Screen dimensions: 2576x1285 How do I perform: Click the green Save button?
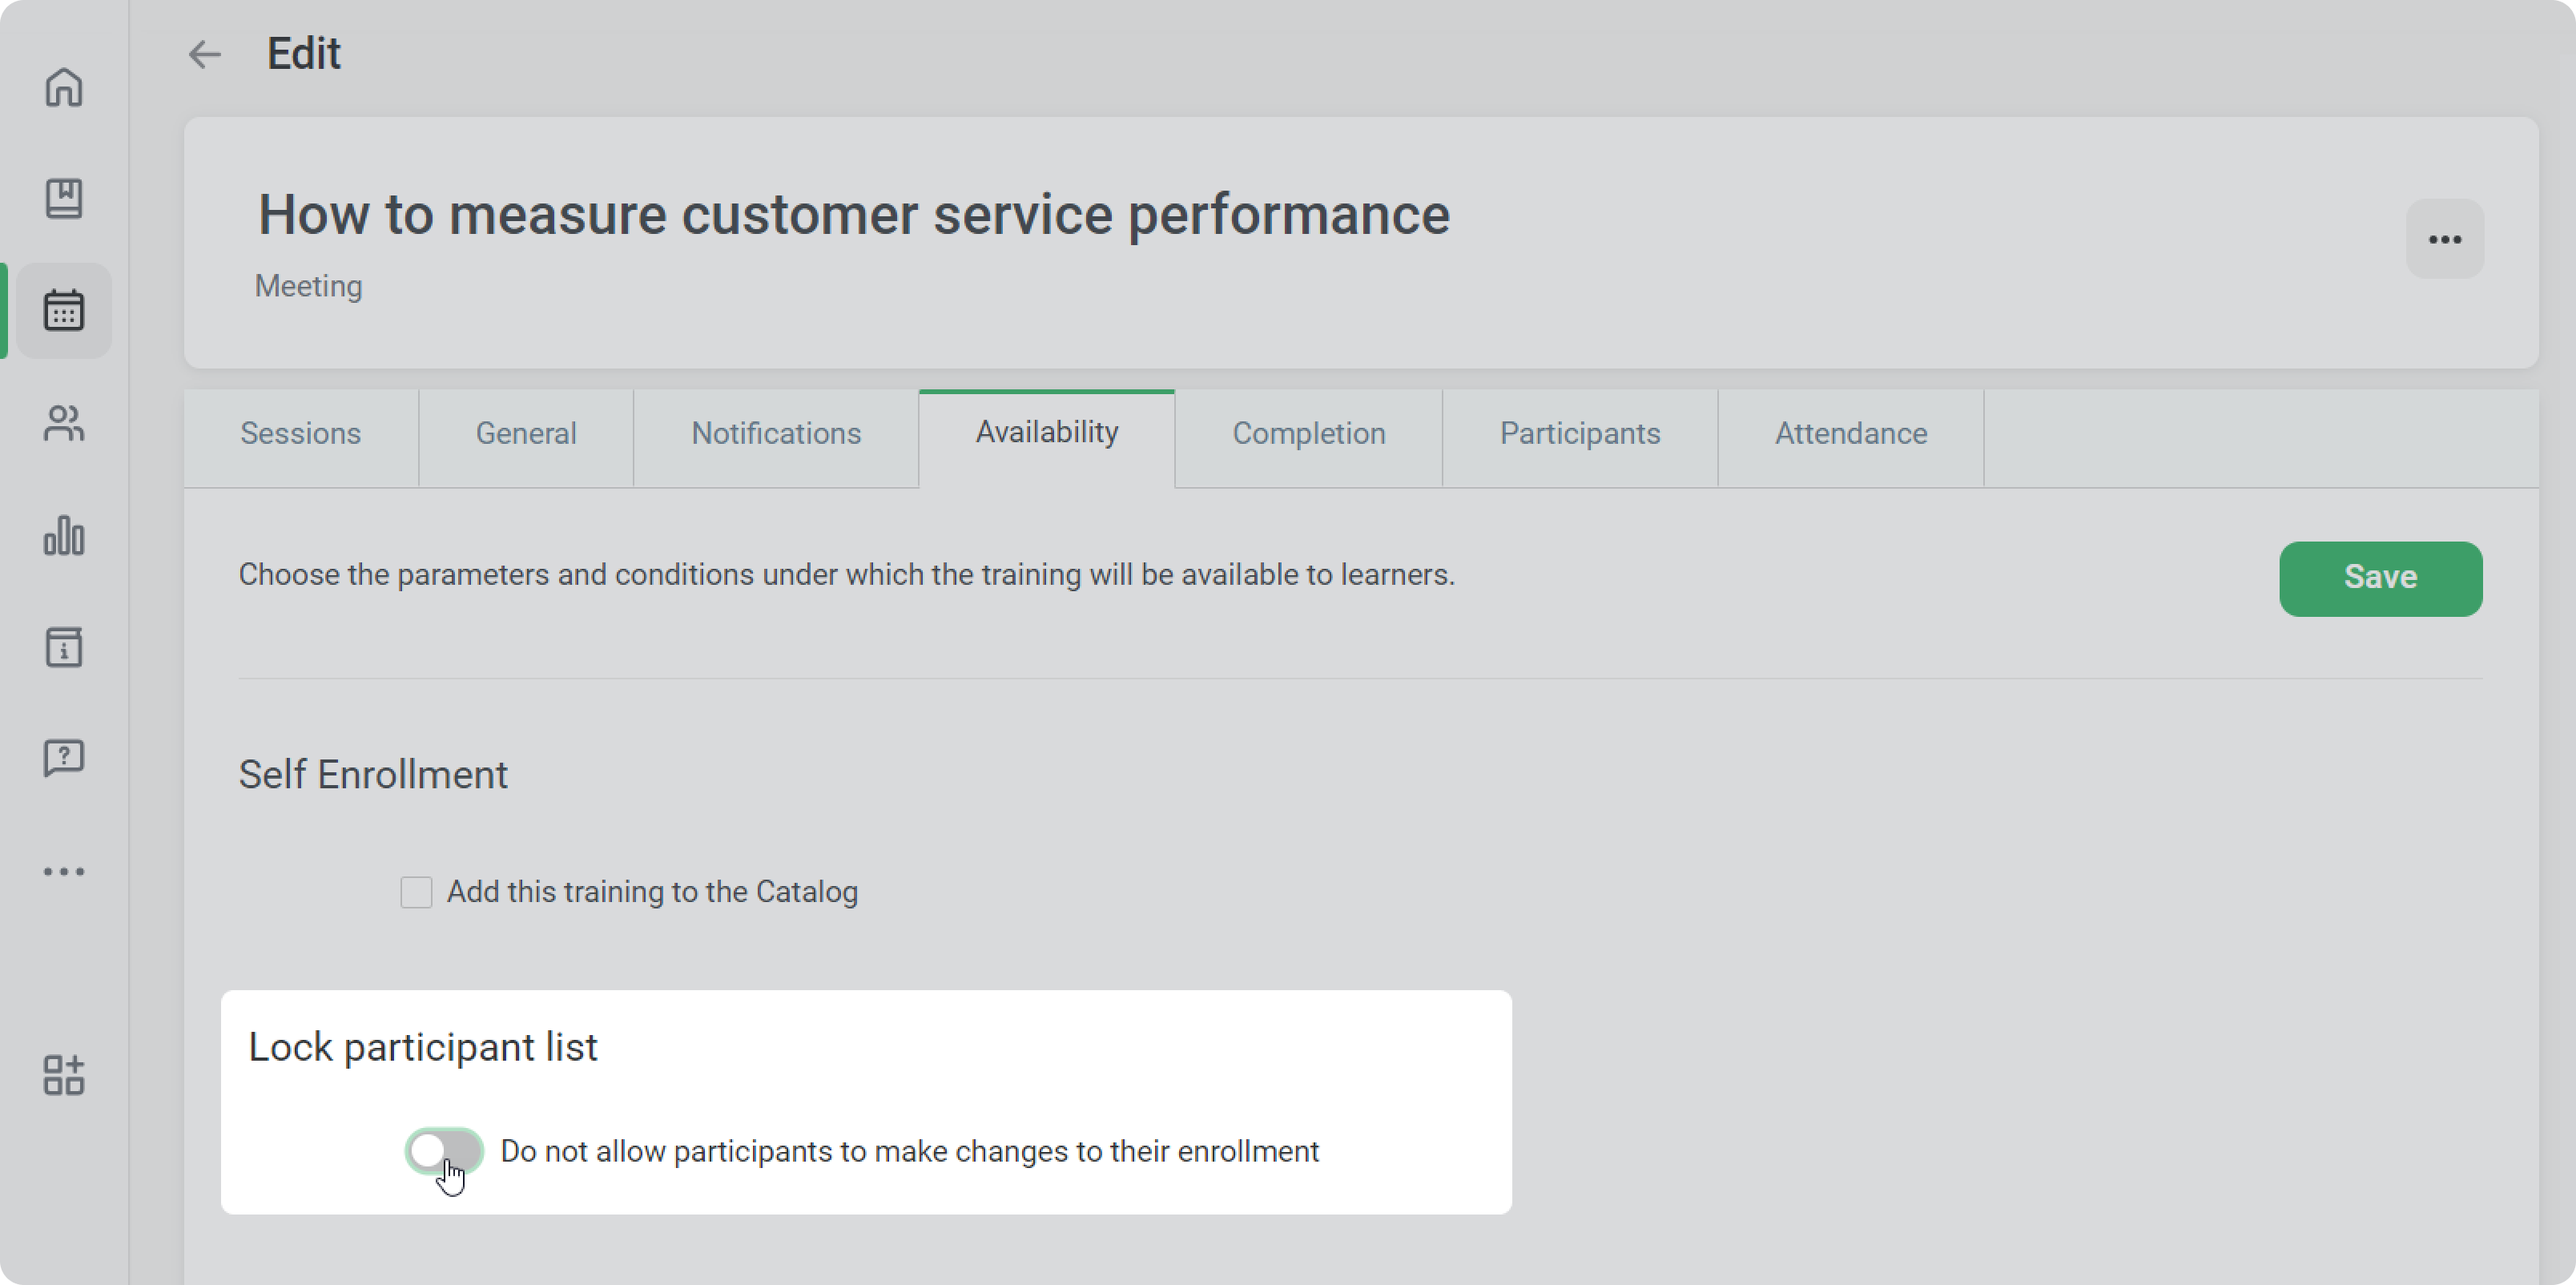coord(2380,578)
